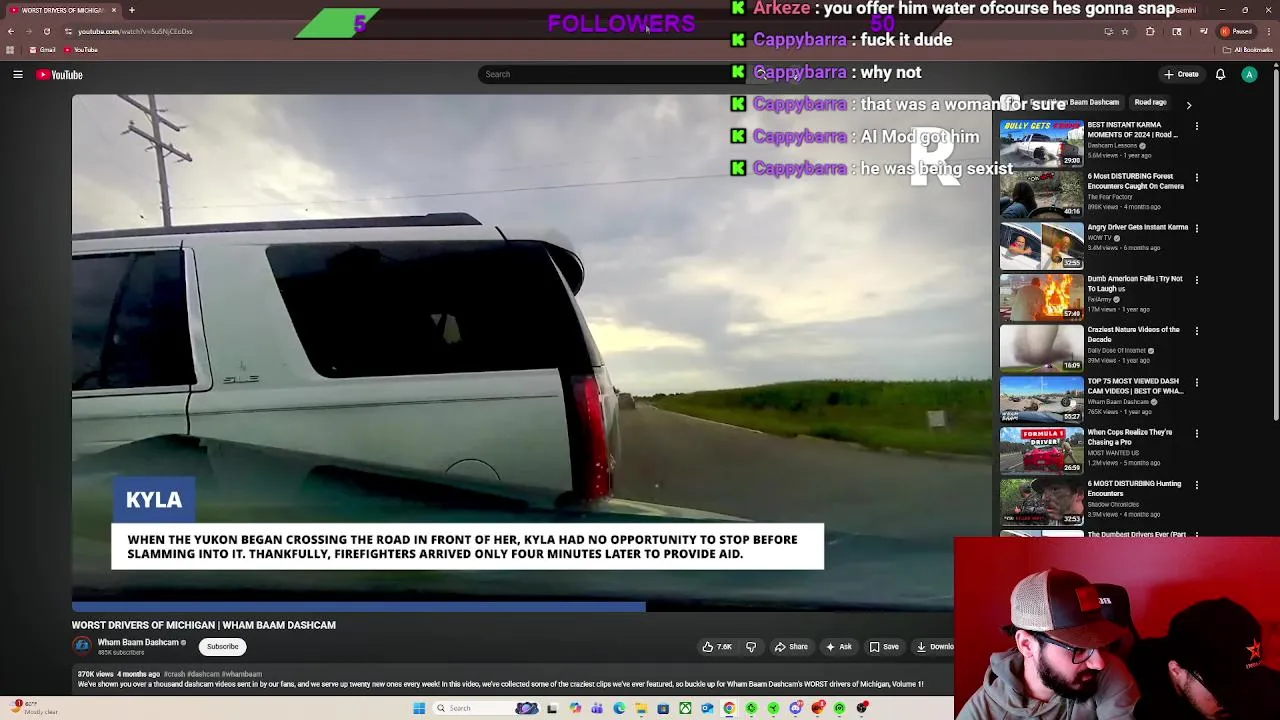The width and height of the screenshot is (1280, 720).
Task: Like the video with thumbs up
Action: tap(717, 647)
